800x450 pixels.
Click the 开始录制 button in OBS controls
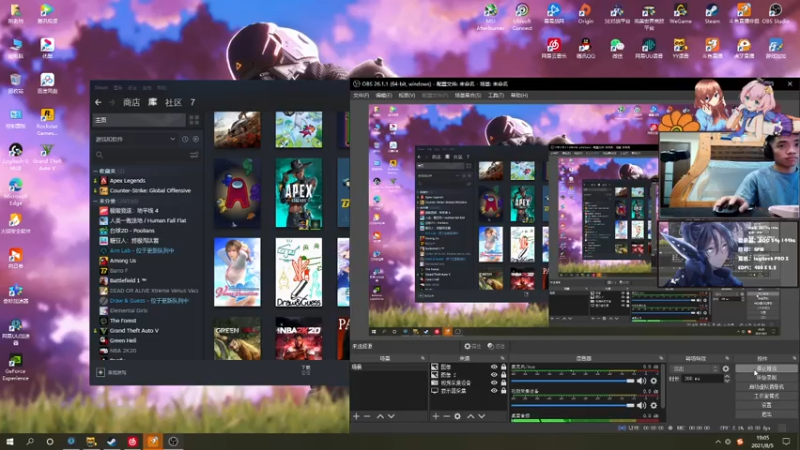pos(766,378)
